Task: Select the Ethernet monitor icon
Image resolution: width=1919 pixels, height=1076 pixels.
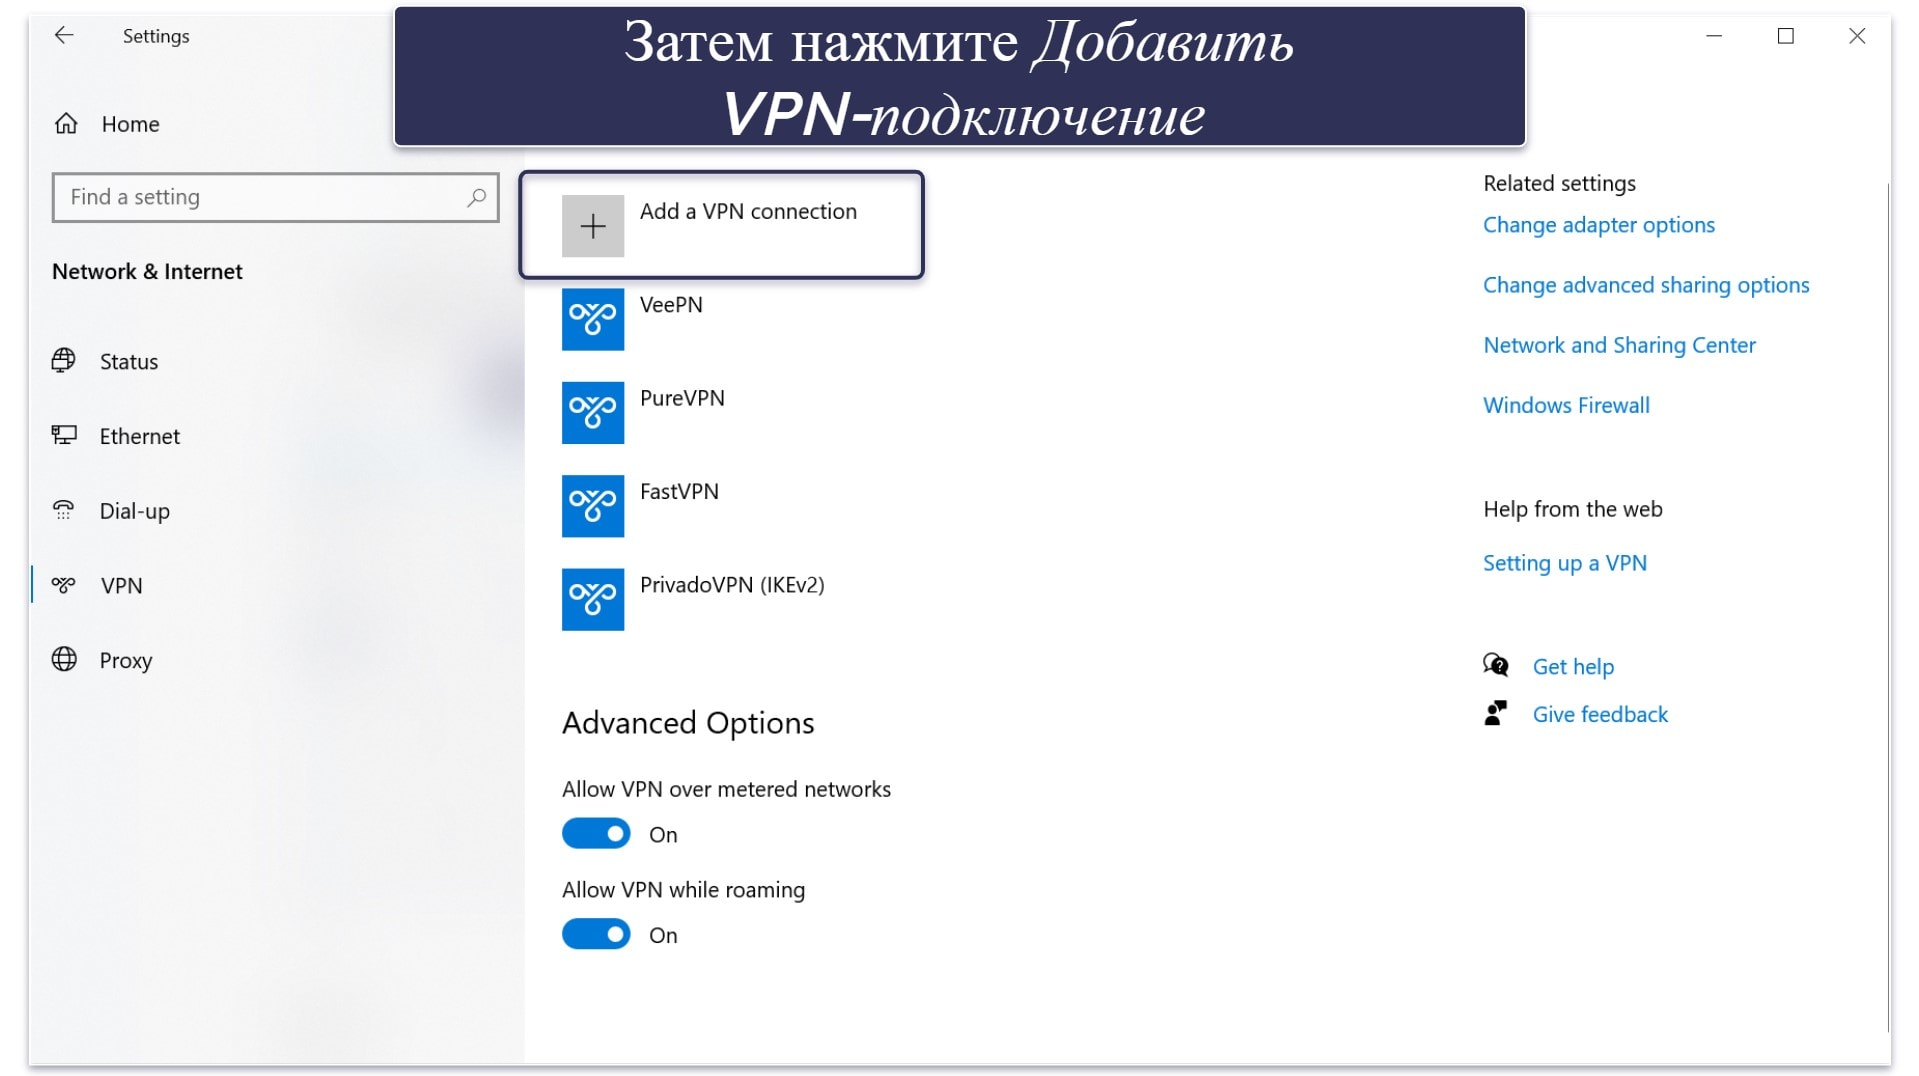Action: tap(64, 435)
